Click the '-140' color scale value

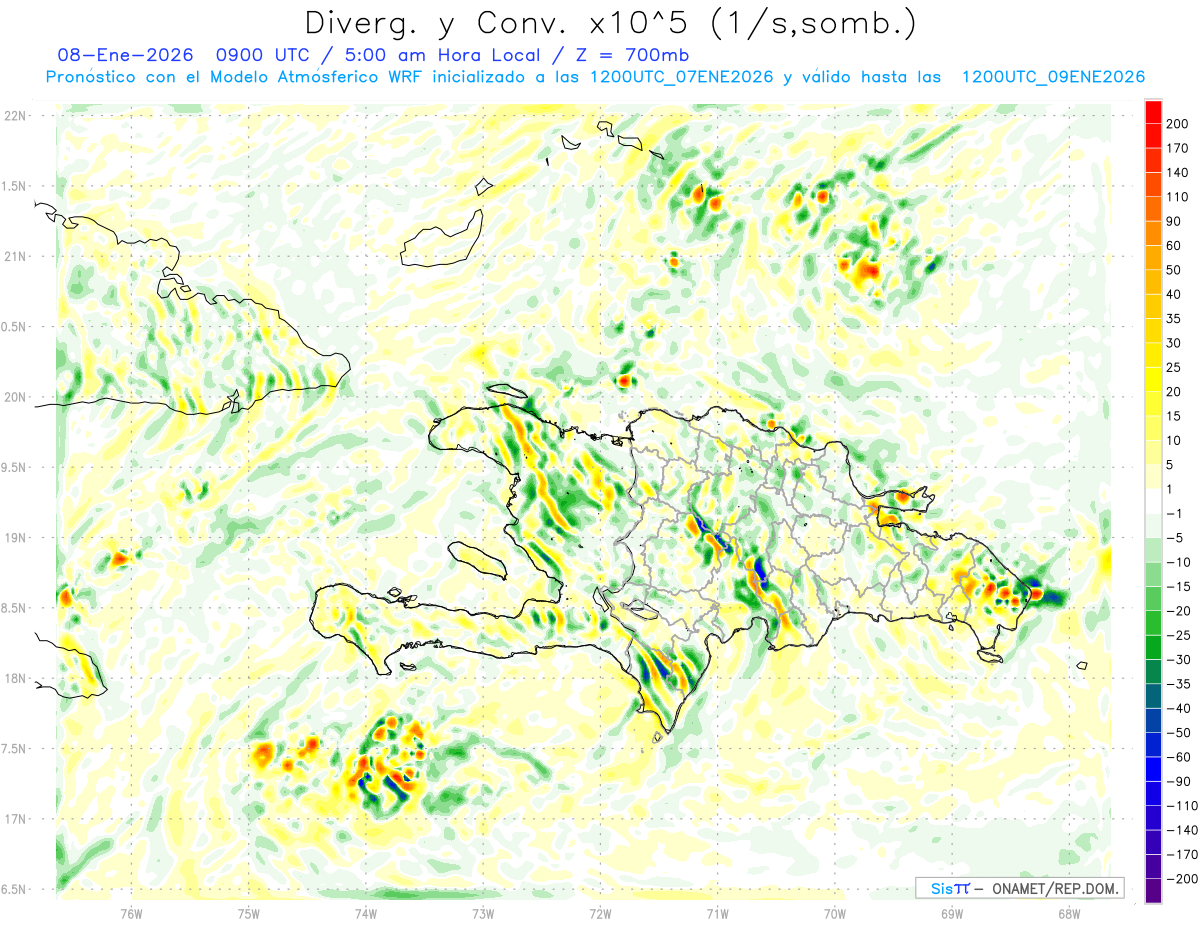tap(1182, 831)
